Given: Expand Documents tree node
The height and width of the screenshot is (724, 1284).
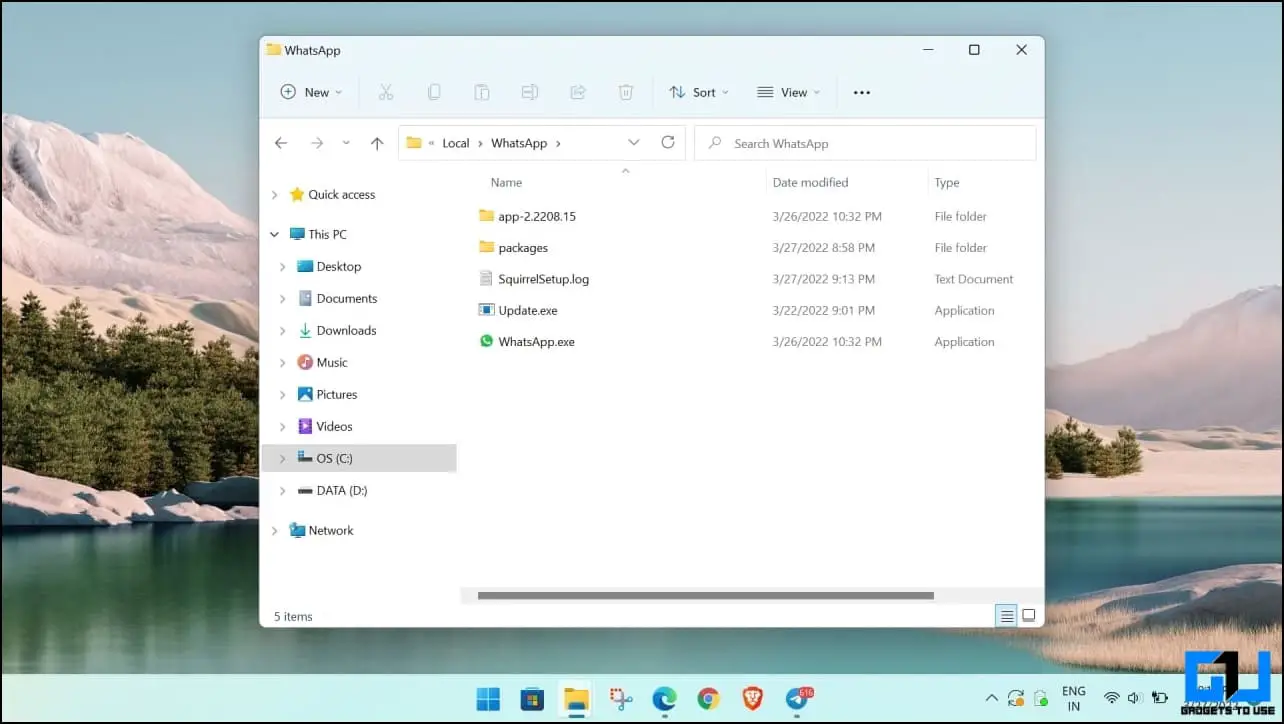Looking at the screenshot, I should click(283, 299).
